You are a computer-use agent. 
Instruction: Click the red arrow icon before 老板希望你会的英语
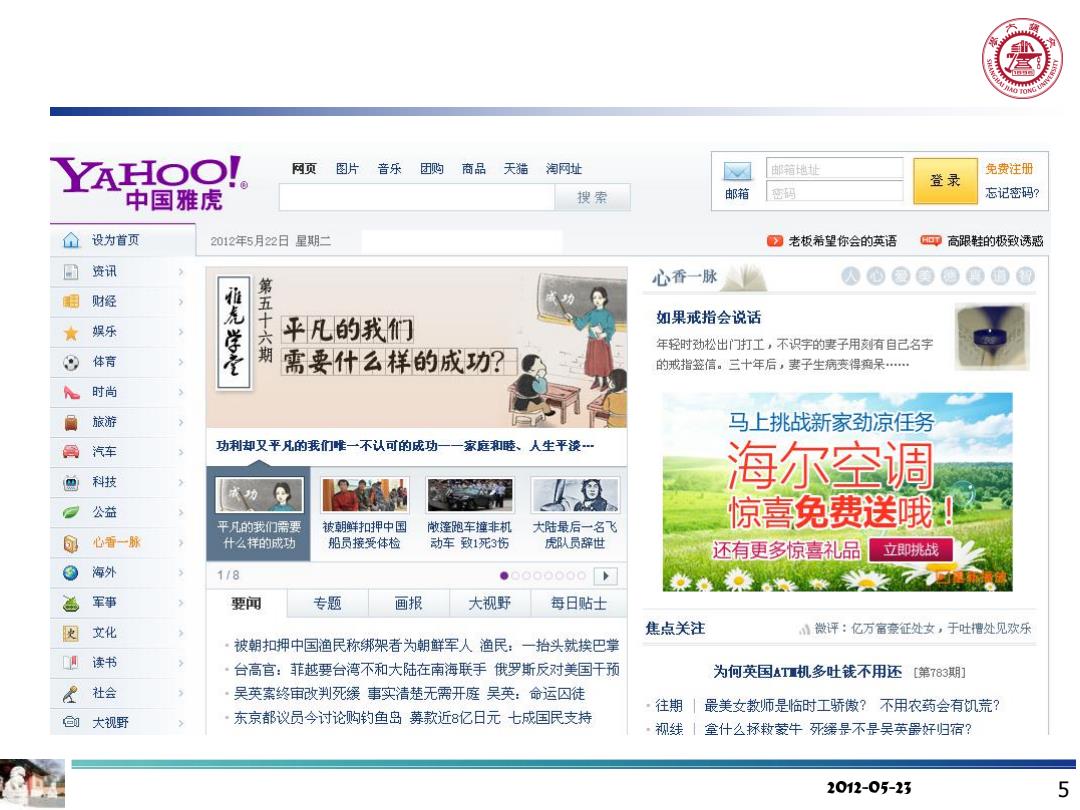775,240
